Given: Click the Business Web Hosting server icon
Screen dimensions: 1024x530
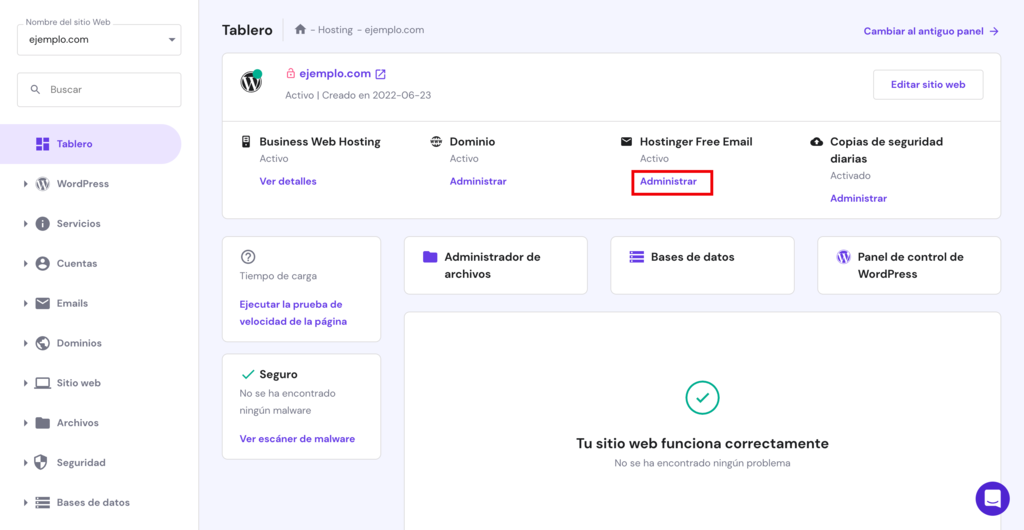Looking at the screenshot, I should tap(246, 142).
